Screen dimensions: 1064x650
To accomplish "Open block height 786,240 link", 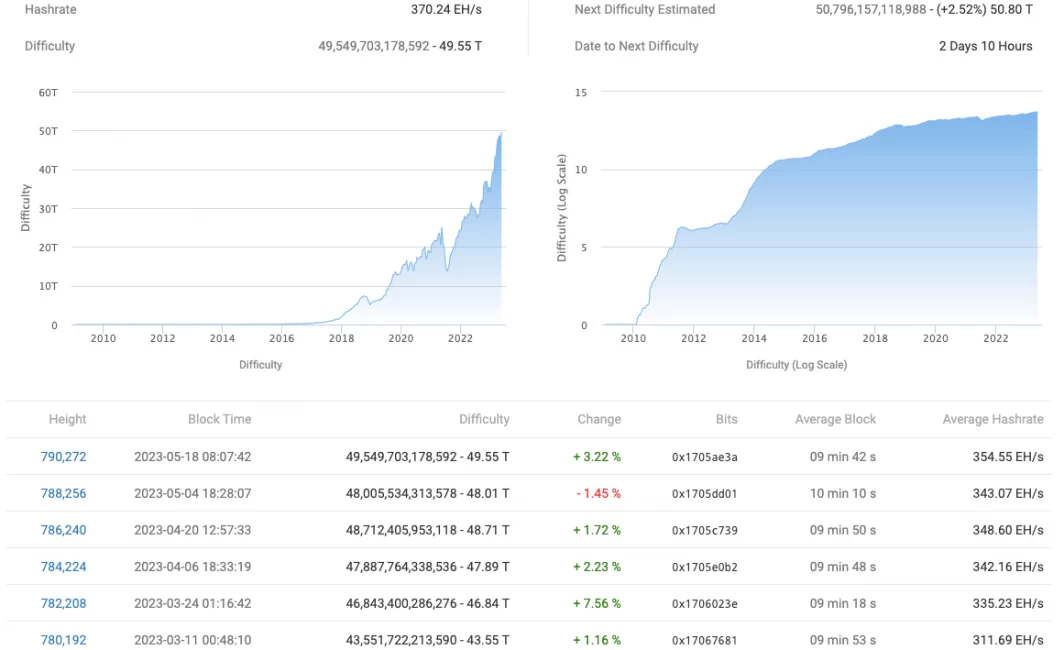I will pyautogui.click(x=63, y=530).
